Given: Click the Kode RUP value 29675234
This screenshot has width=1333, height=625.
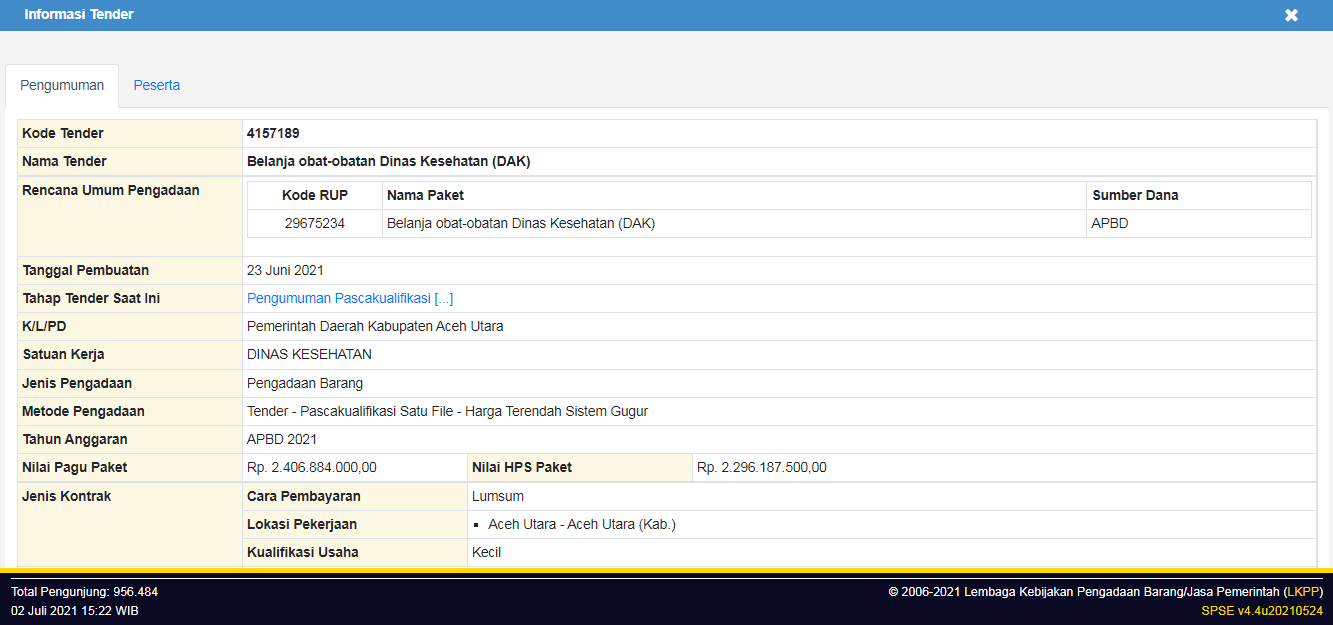Looking at the screenshot, I should click(315, 223).
